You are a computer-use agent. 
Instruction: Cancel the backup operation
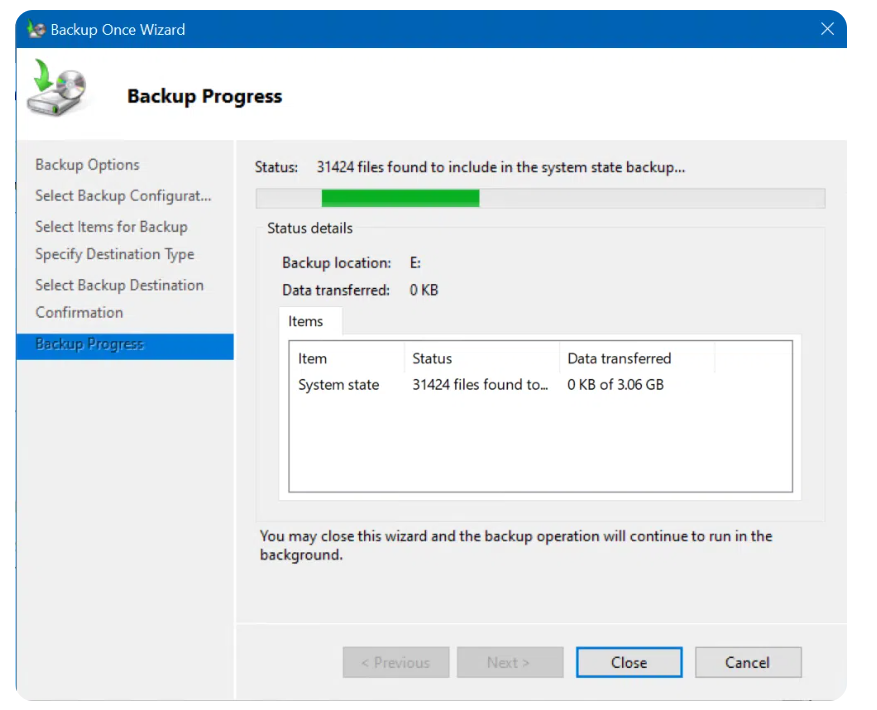pyautogui.click(x=747, y=662)
